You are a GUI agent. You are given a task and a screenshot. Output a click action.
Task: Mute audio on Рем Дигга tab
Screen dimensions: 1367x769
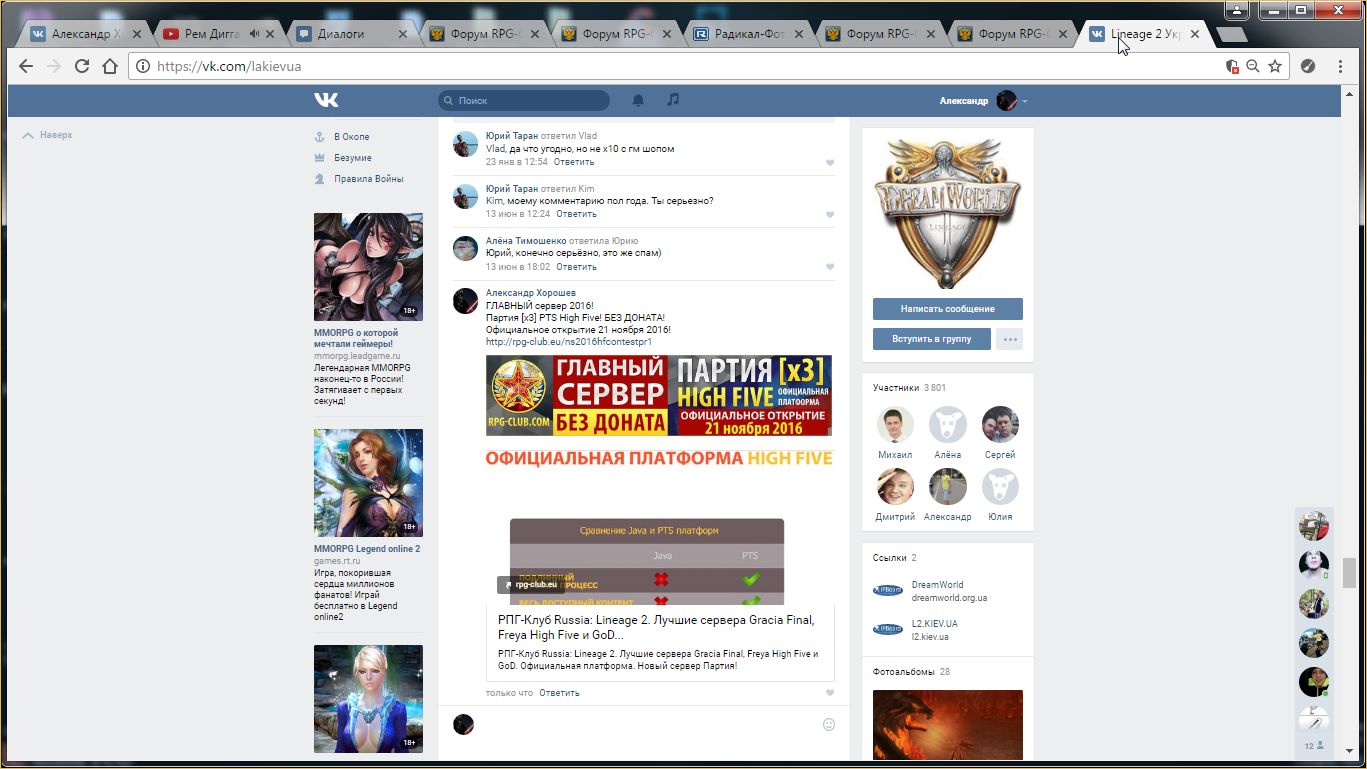254,34
